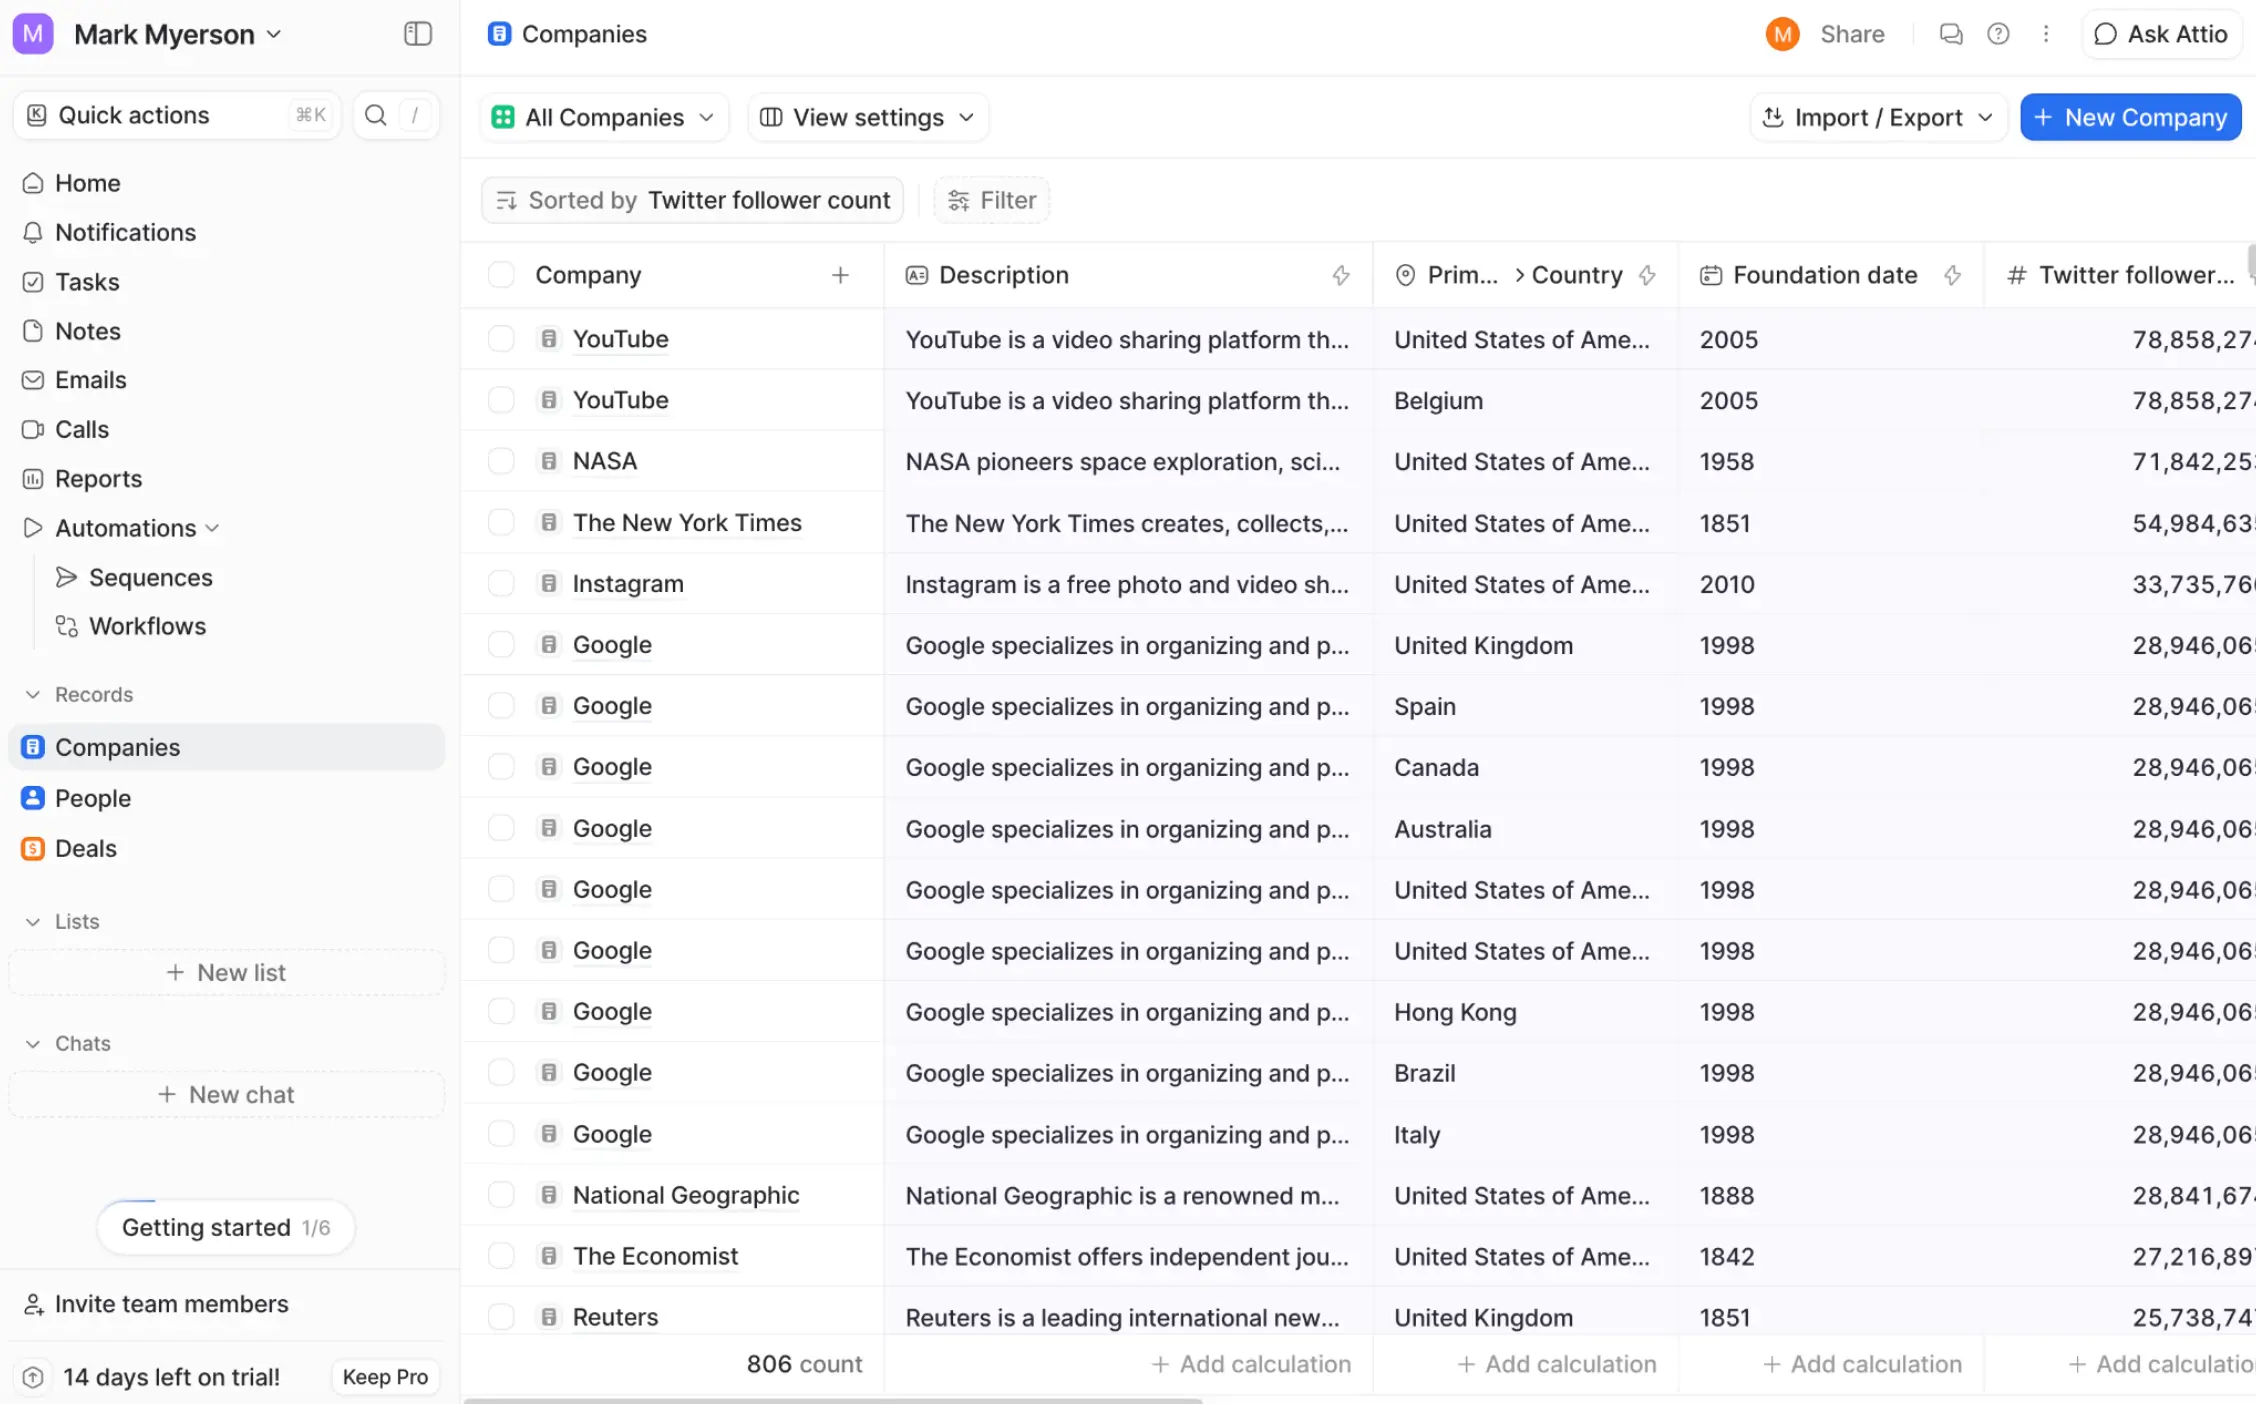
Task: Click the record icon beside National Geographic
Action: [549, 1195]
